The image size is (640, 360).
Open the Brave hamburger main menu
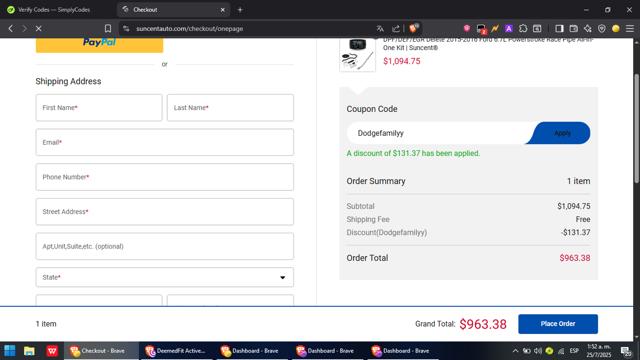630,29
